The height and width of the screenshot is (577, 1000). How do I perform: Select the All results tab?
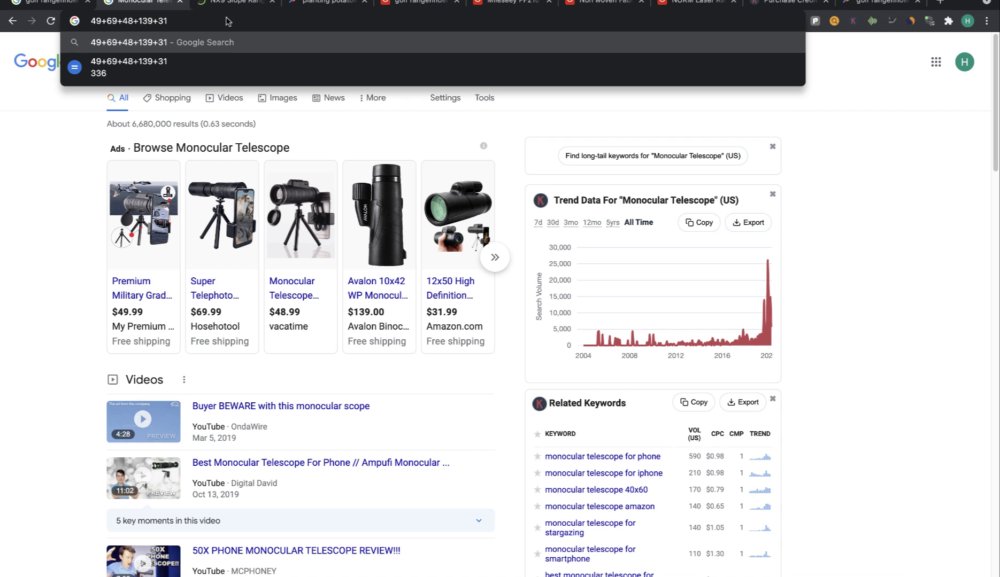coord(117,98)
